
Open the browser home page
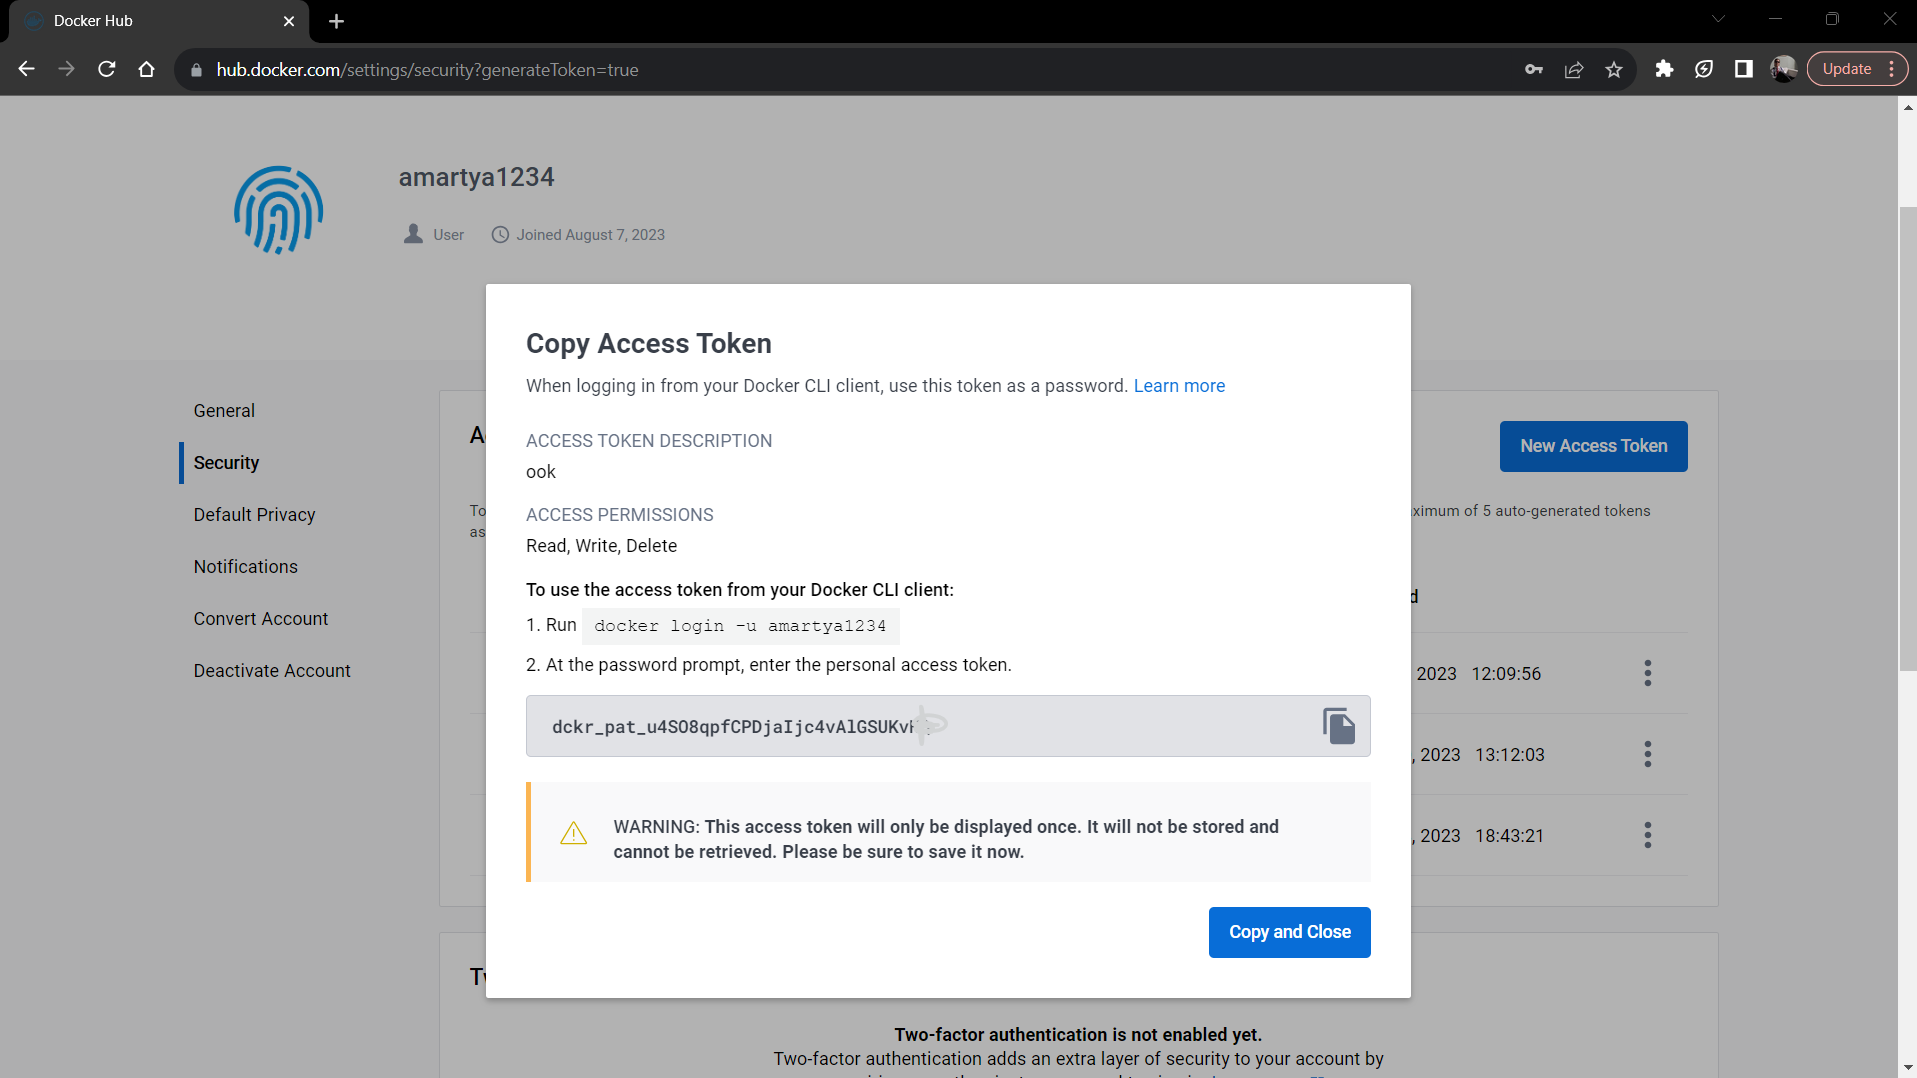click(147, 69)
